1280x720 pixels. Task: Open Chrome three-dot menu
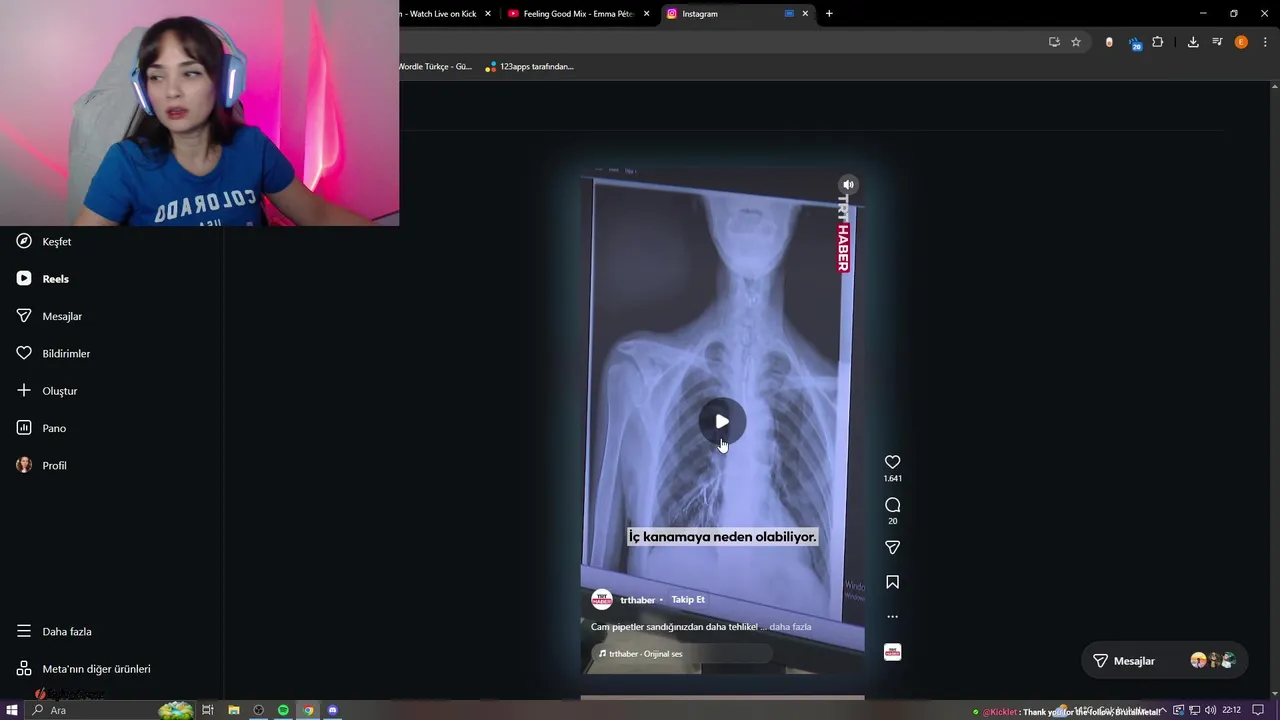1266,42
